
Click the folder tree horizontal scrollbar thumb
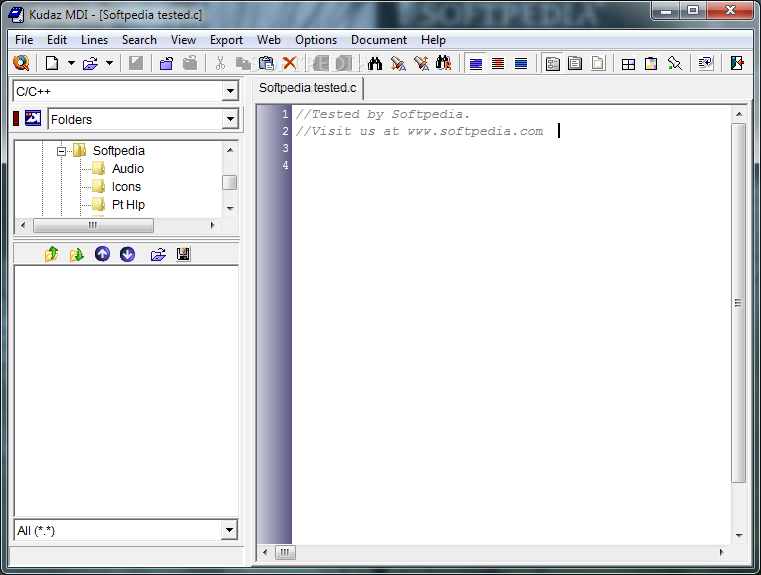[93, 225]
